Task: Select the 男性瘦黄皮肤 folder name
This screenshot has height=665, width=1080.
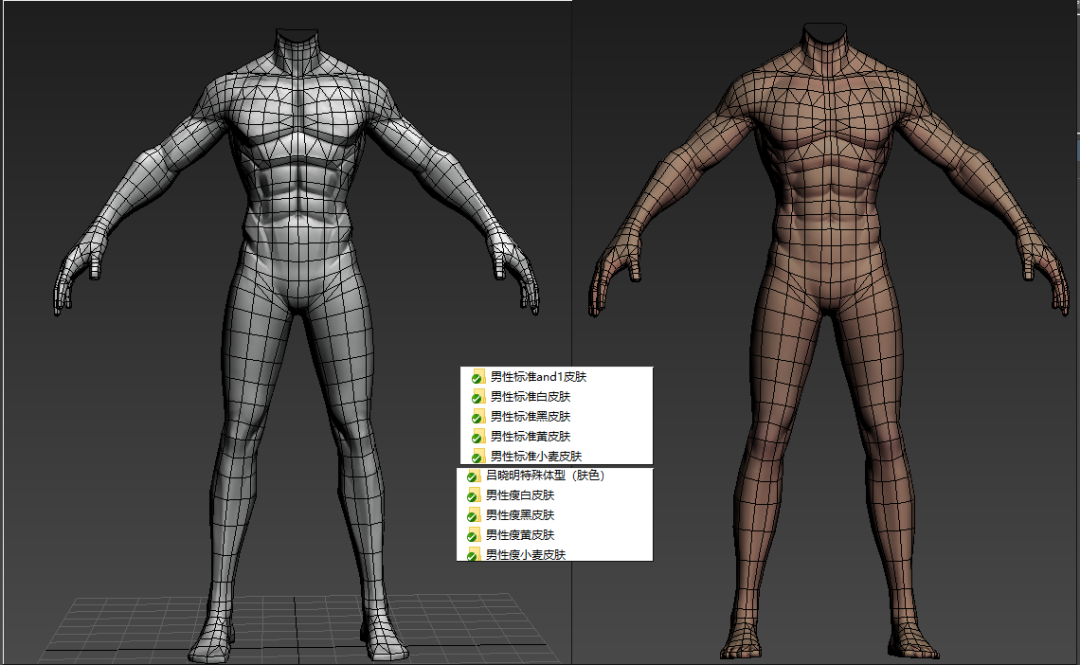Action: tap(520, 535)
